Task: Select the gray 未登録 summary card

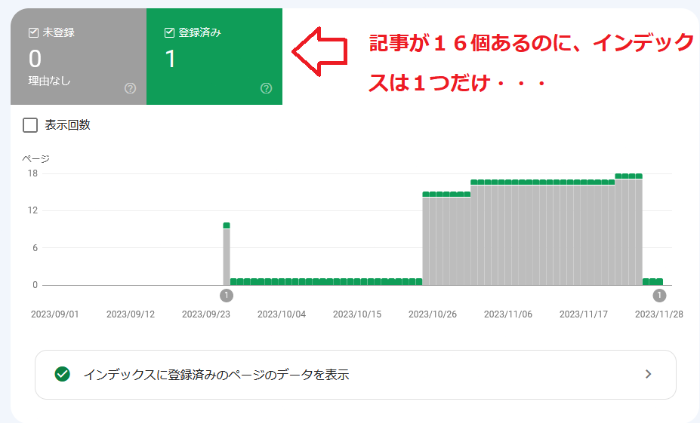Action: tap(78, 58)
